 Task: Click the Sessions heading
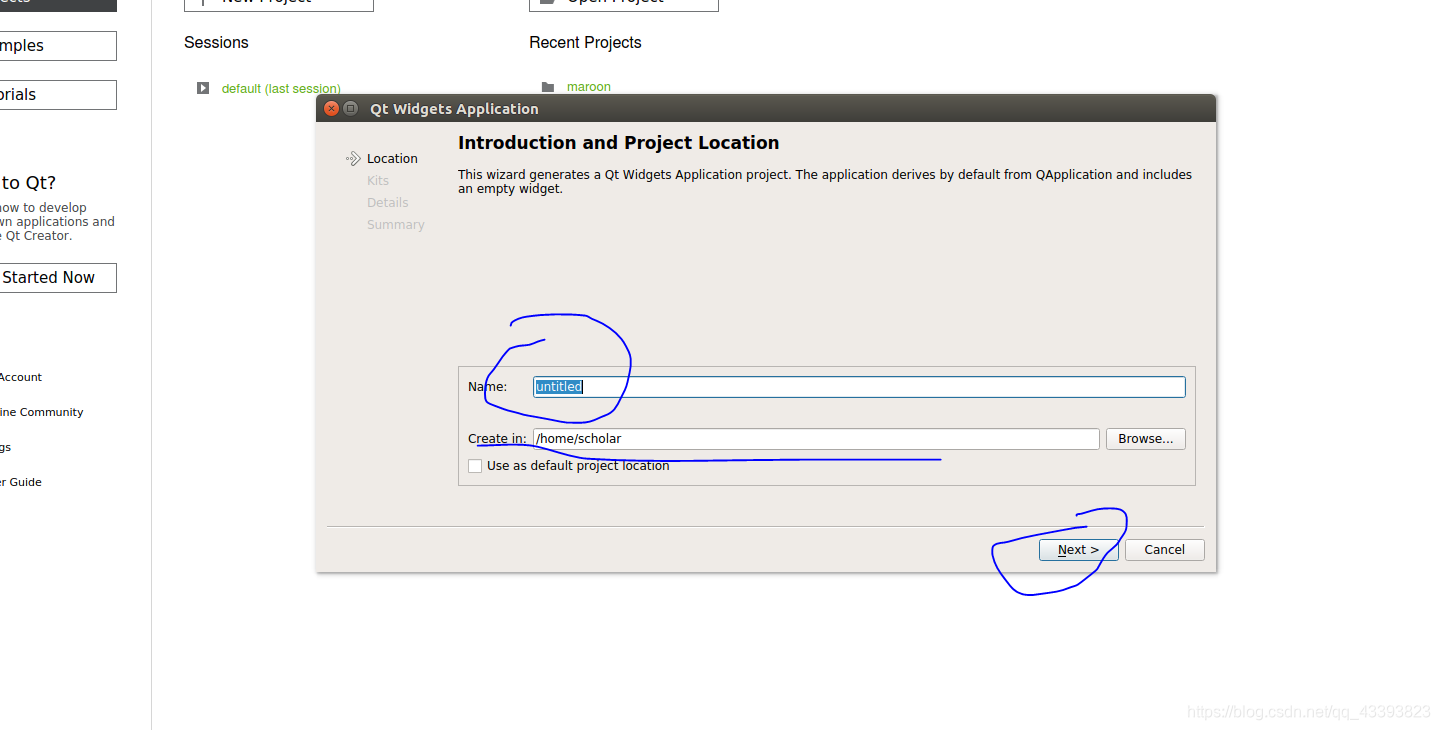tap(216, 43)
